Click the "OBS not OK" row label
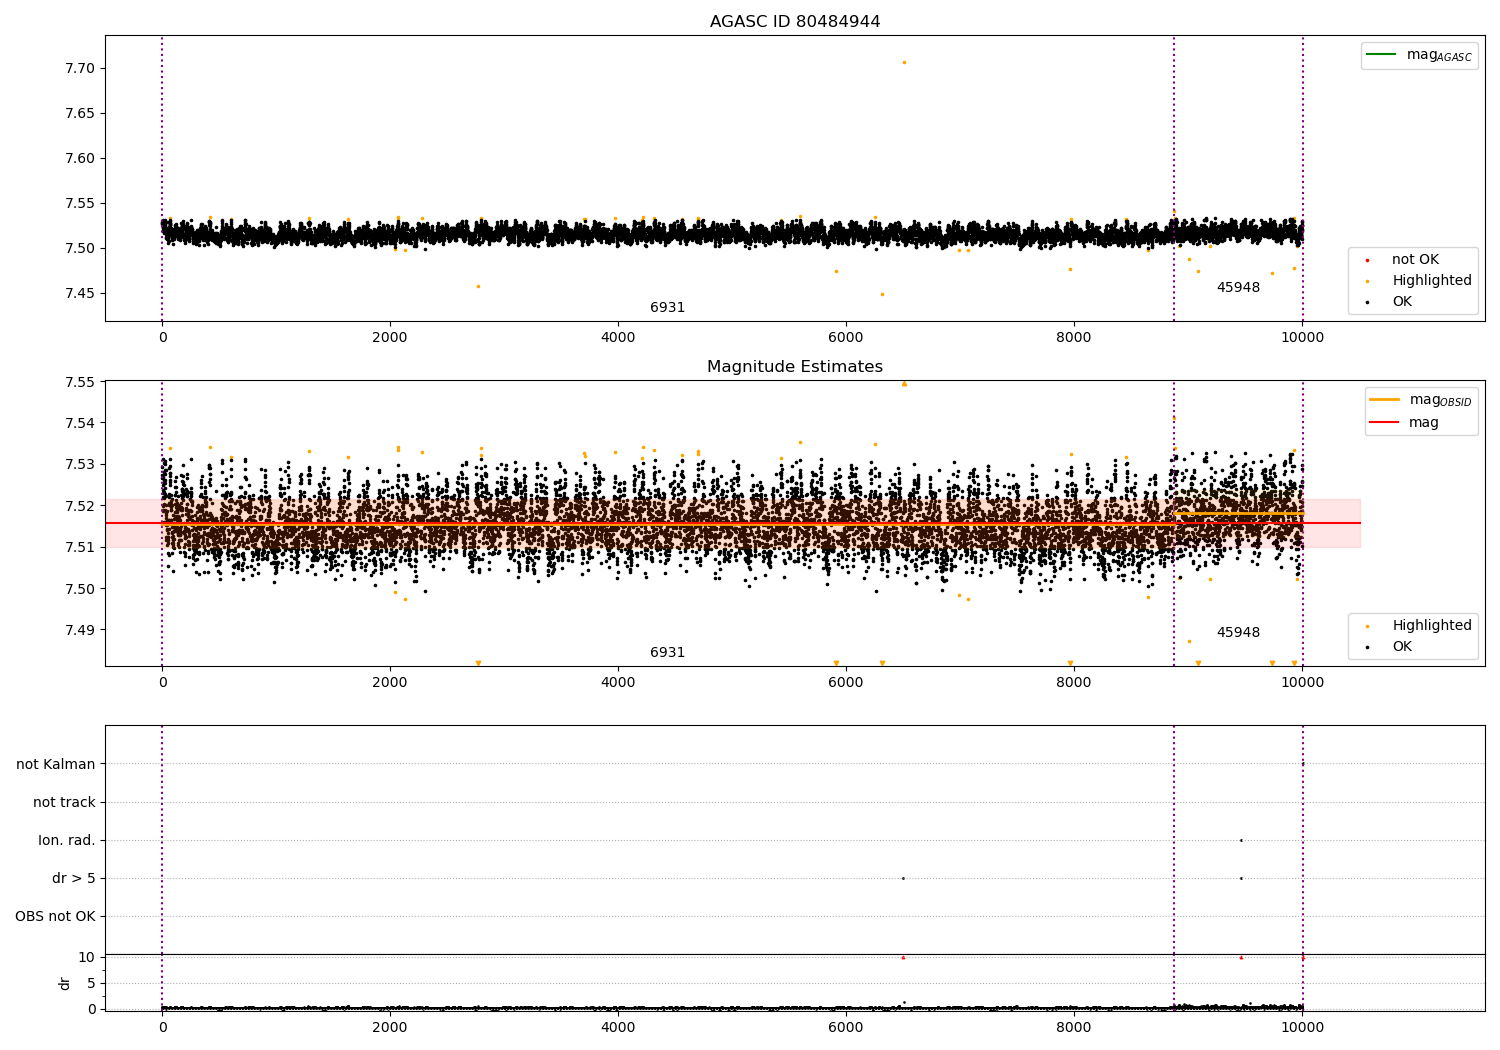Viewport: 1500px width, 1050px height. [55, 917]
